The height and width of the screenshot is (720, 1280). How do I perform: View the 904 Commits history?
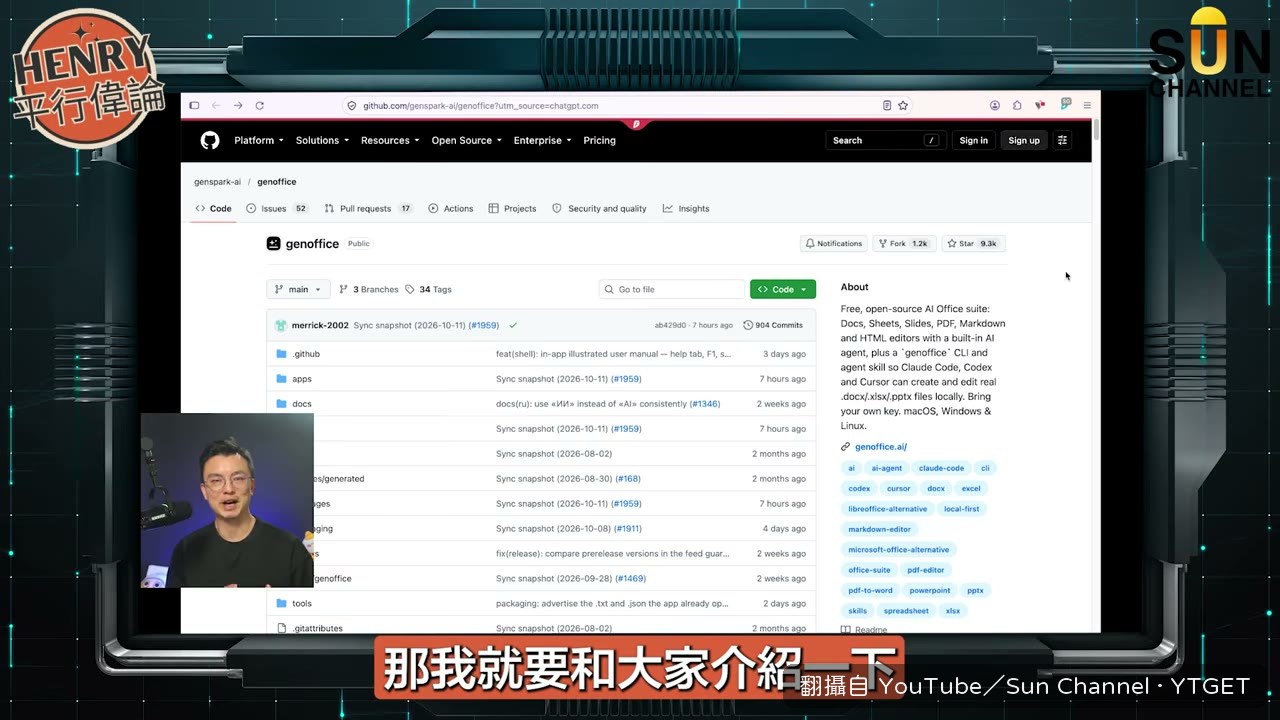pos(773,325)
